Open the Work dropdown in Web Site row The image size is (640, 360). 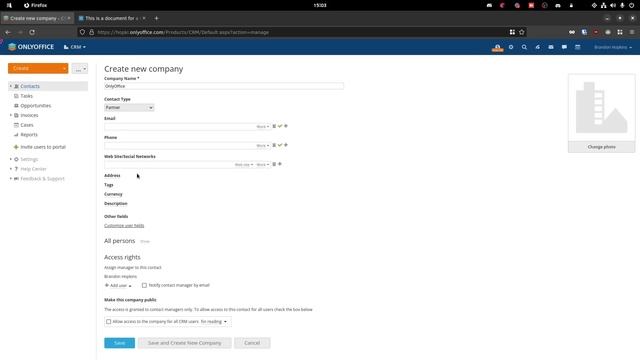click(x=262, y=165)
